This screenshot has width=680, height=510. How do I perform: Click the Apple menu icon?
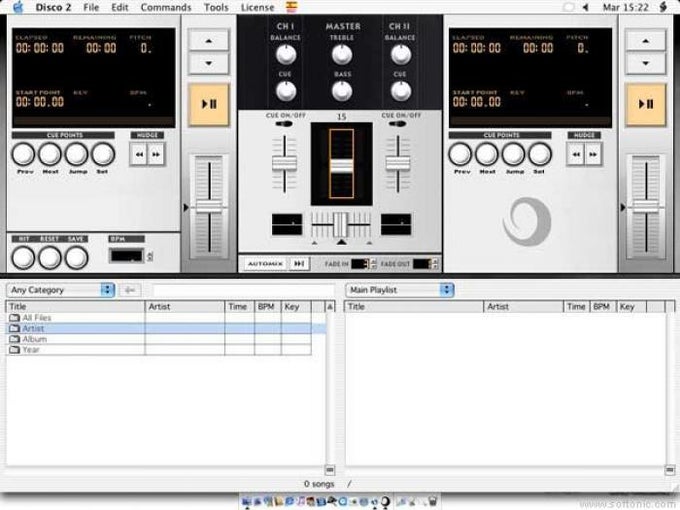[18, 7]
